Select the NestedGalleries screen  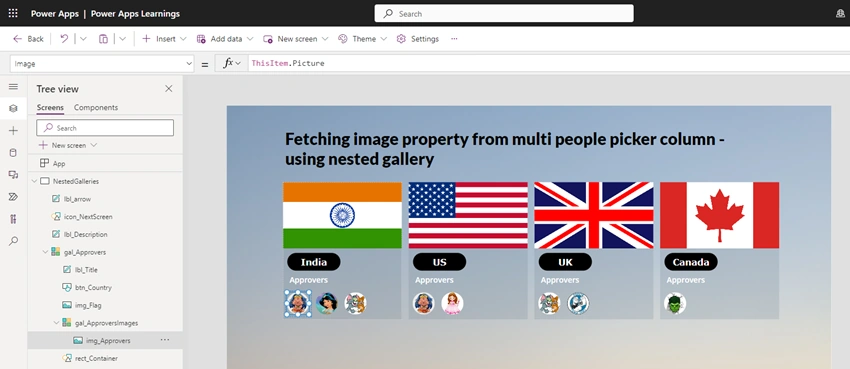[76, 182]
